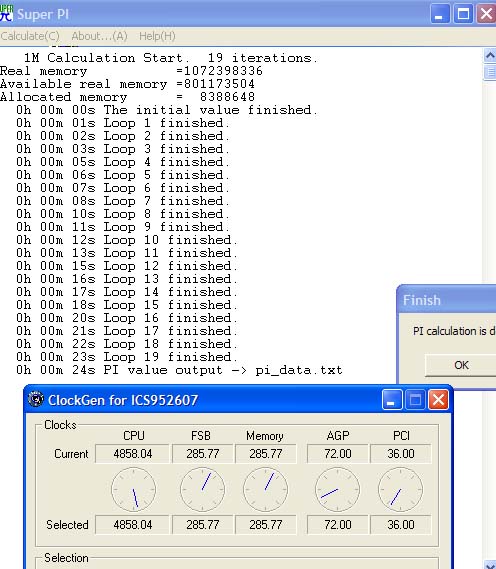Image resolution: width=496 pixels, height=569 pixels.
Task: Click the 'Available real memory =801173504' line
Action: [127, 84]
